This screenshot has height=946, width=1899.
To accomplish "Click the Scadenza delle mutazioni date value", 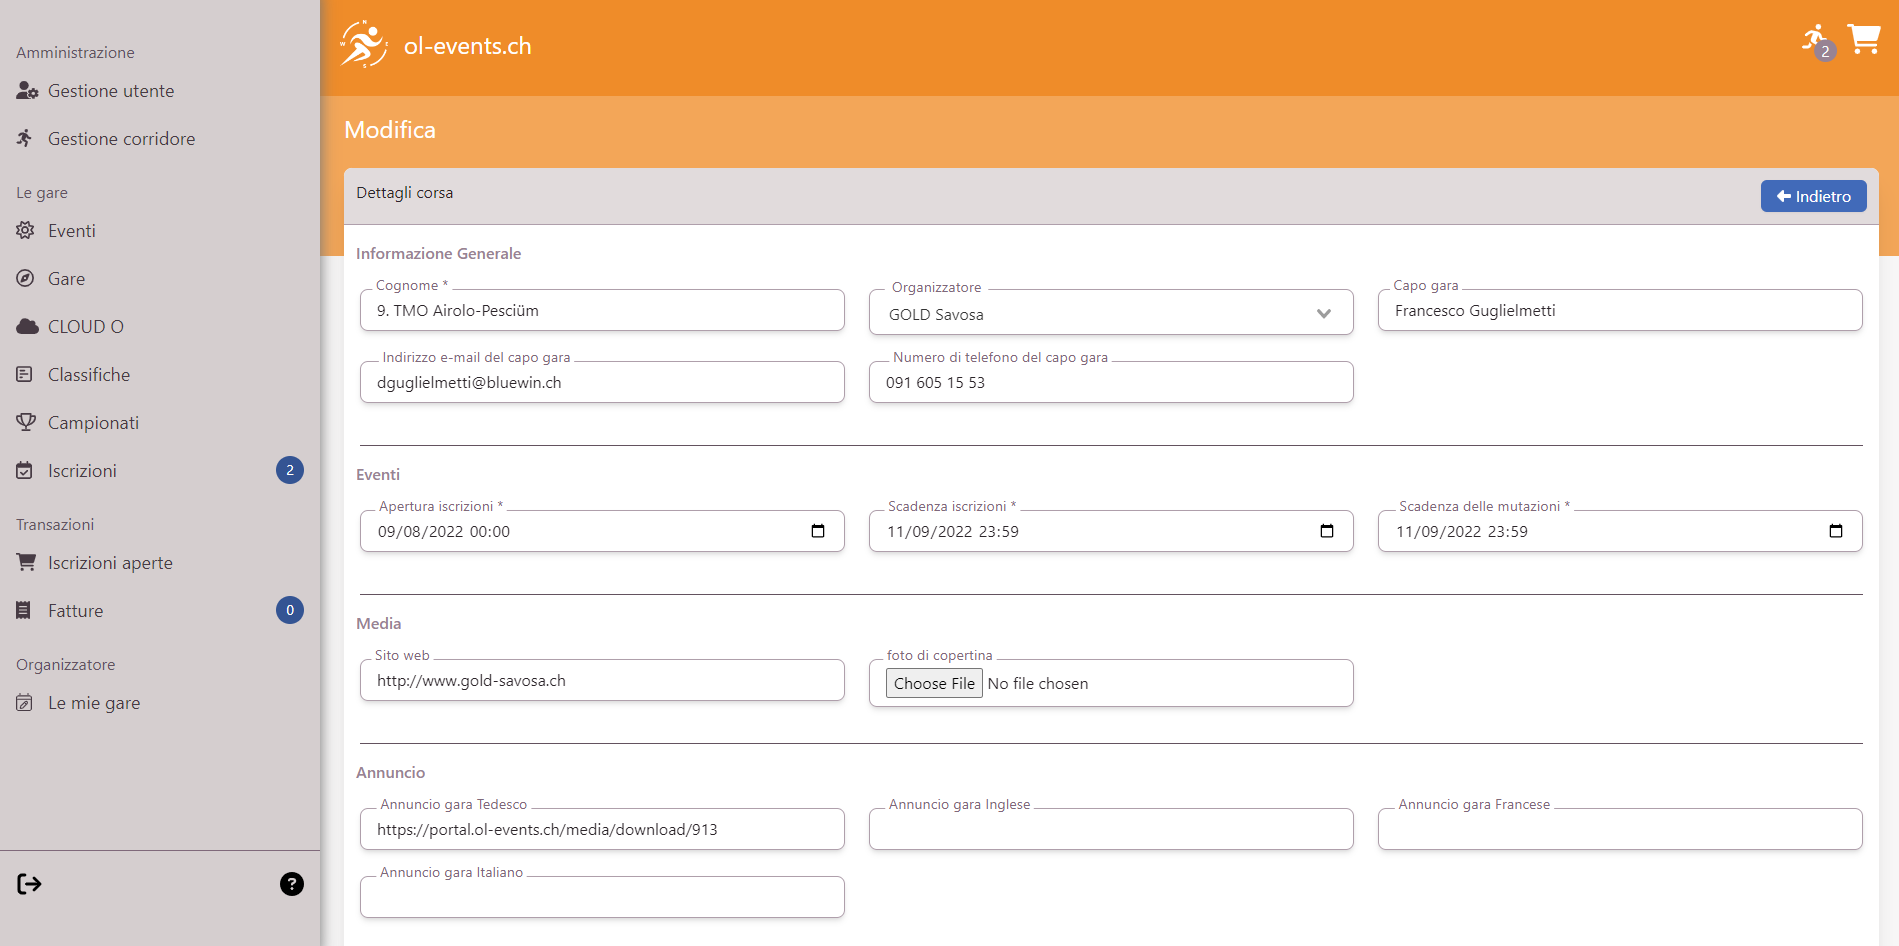I will click(1461, 532).
